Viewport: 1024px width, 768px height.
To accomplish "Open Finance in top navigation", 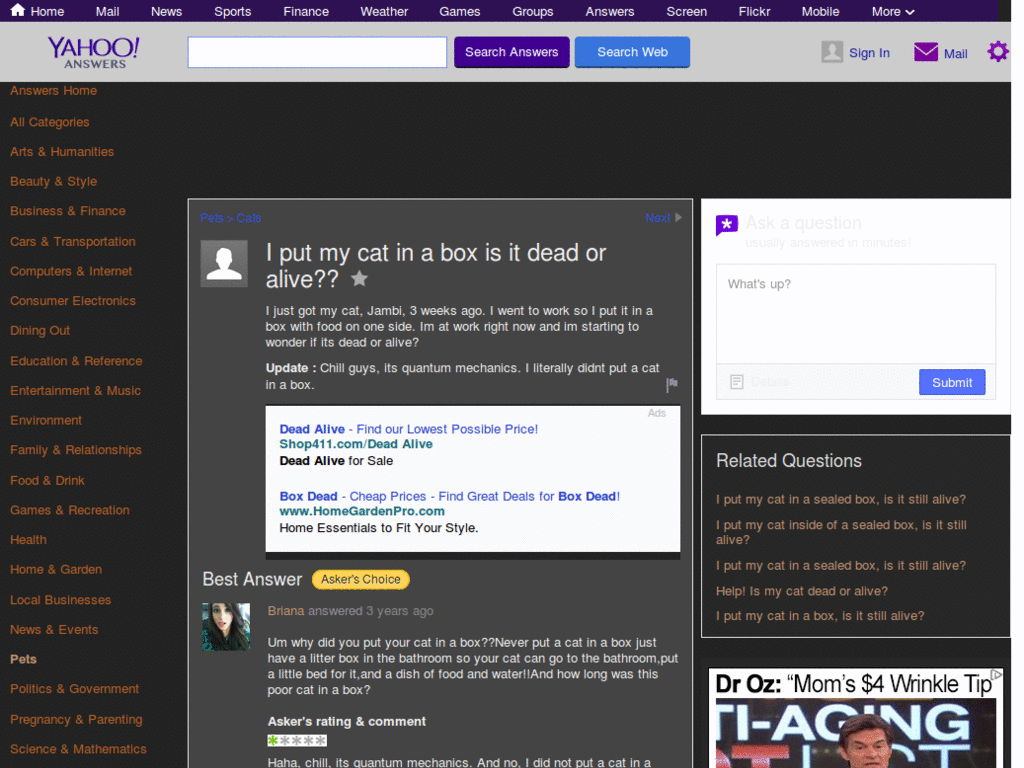I will click(x=306, y=12).
